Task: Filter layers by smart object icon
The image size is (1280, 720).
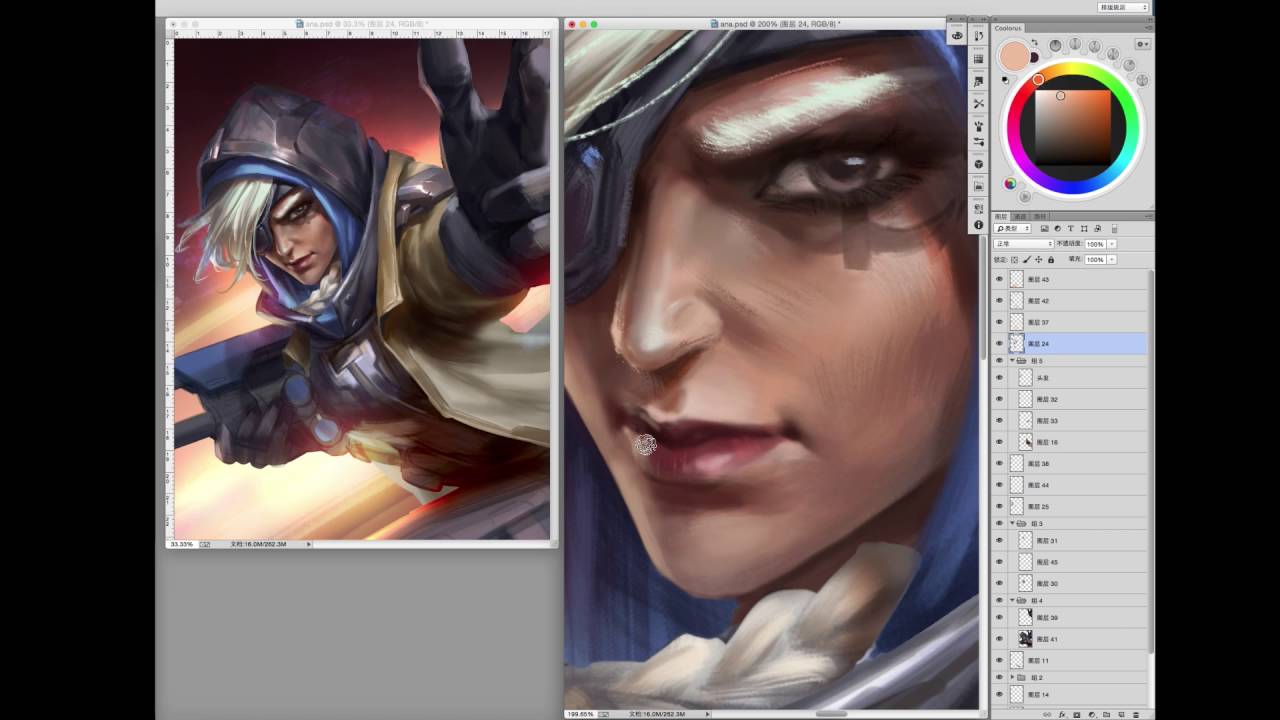Action: click(x=1098, y=228)
